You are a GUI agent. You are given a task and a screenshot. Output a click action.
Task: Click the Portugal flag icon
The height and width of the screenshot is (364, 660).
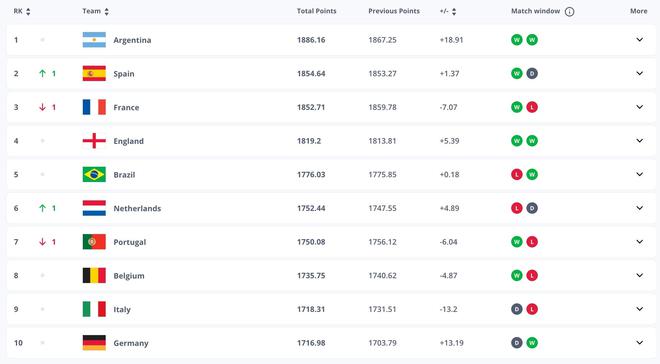pyautogui.click(x=94, y=242)
